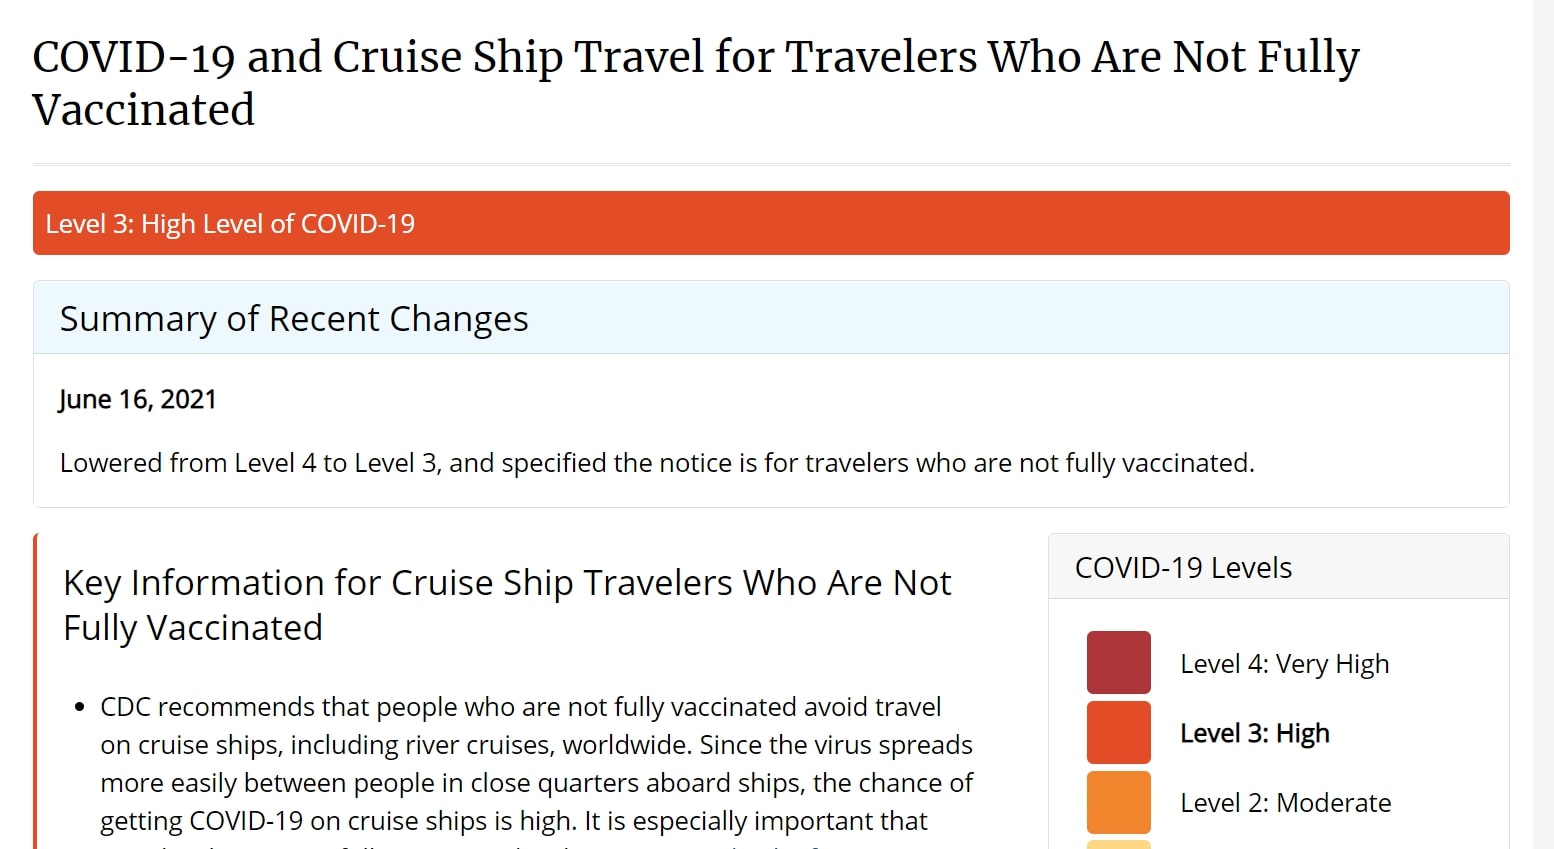Click the horizontal divider under the page title

pyautogui.click(x=771, y=164)
